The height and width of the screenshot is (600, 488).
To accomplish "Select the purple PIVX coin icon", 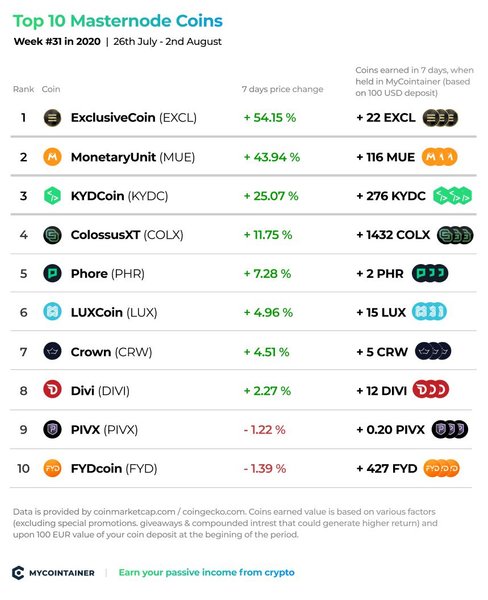I will pos(52,429).
